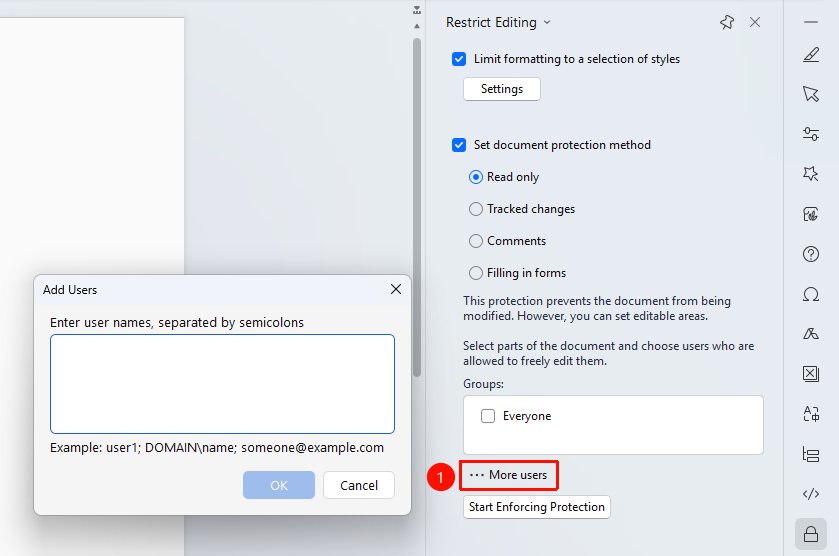Click the crossed box icon in sidebar
839x556 pixels.
tap(811, 374)
